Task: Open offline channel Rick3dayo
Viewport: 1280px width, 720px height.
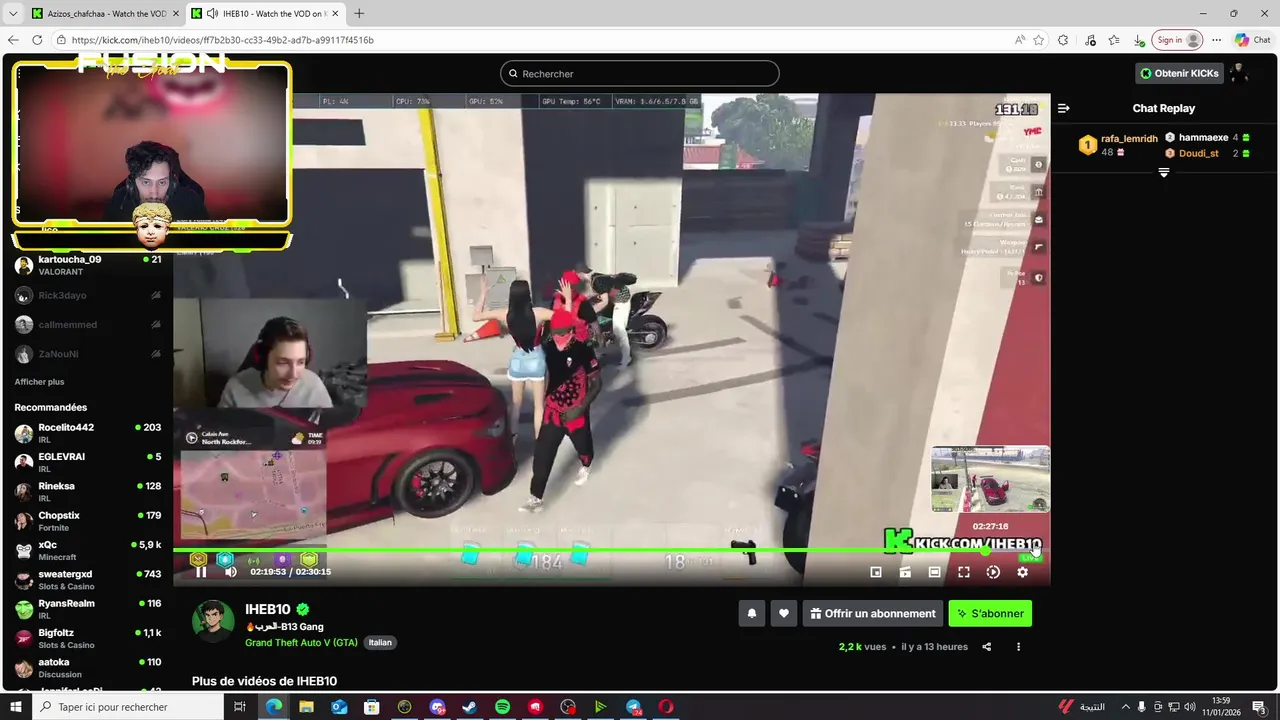Action: point(88,296)
